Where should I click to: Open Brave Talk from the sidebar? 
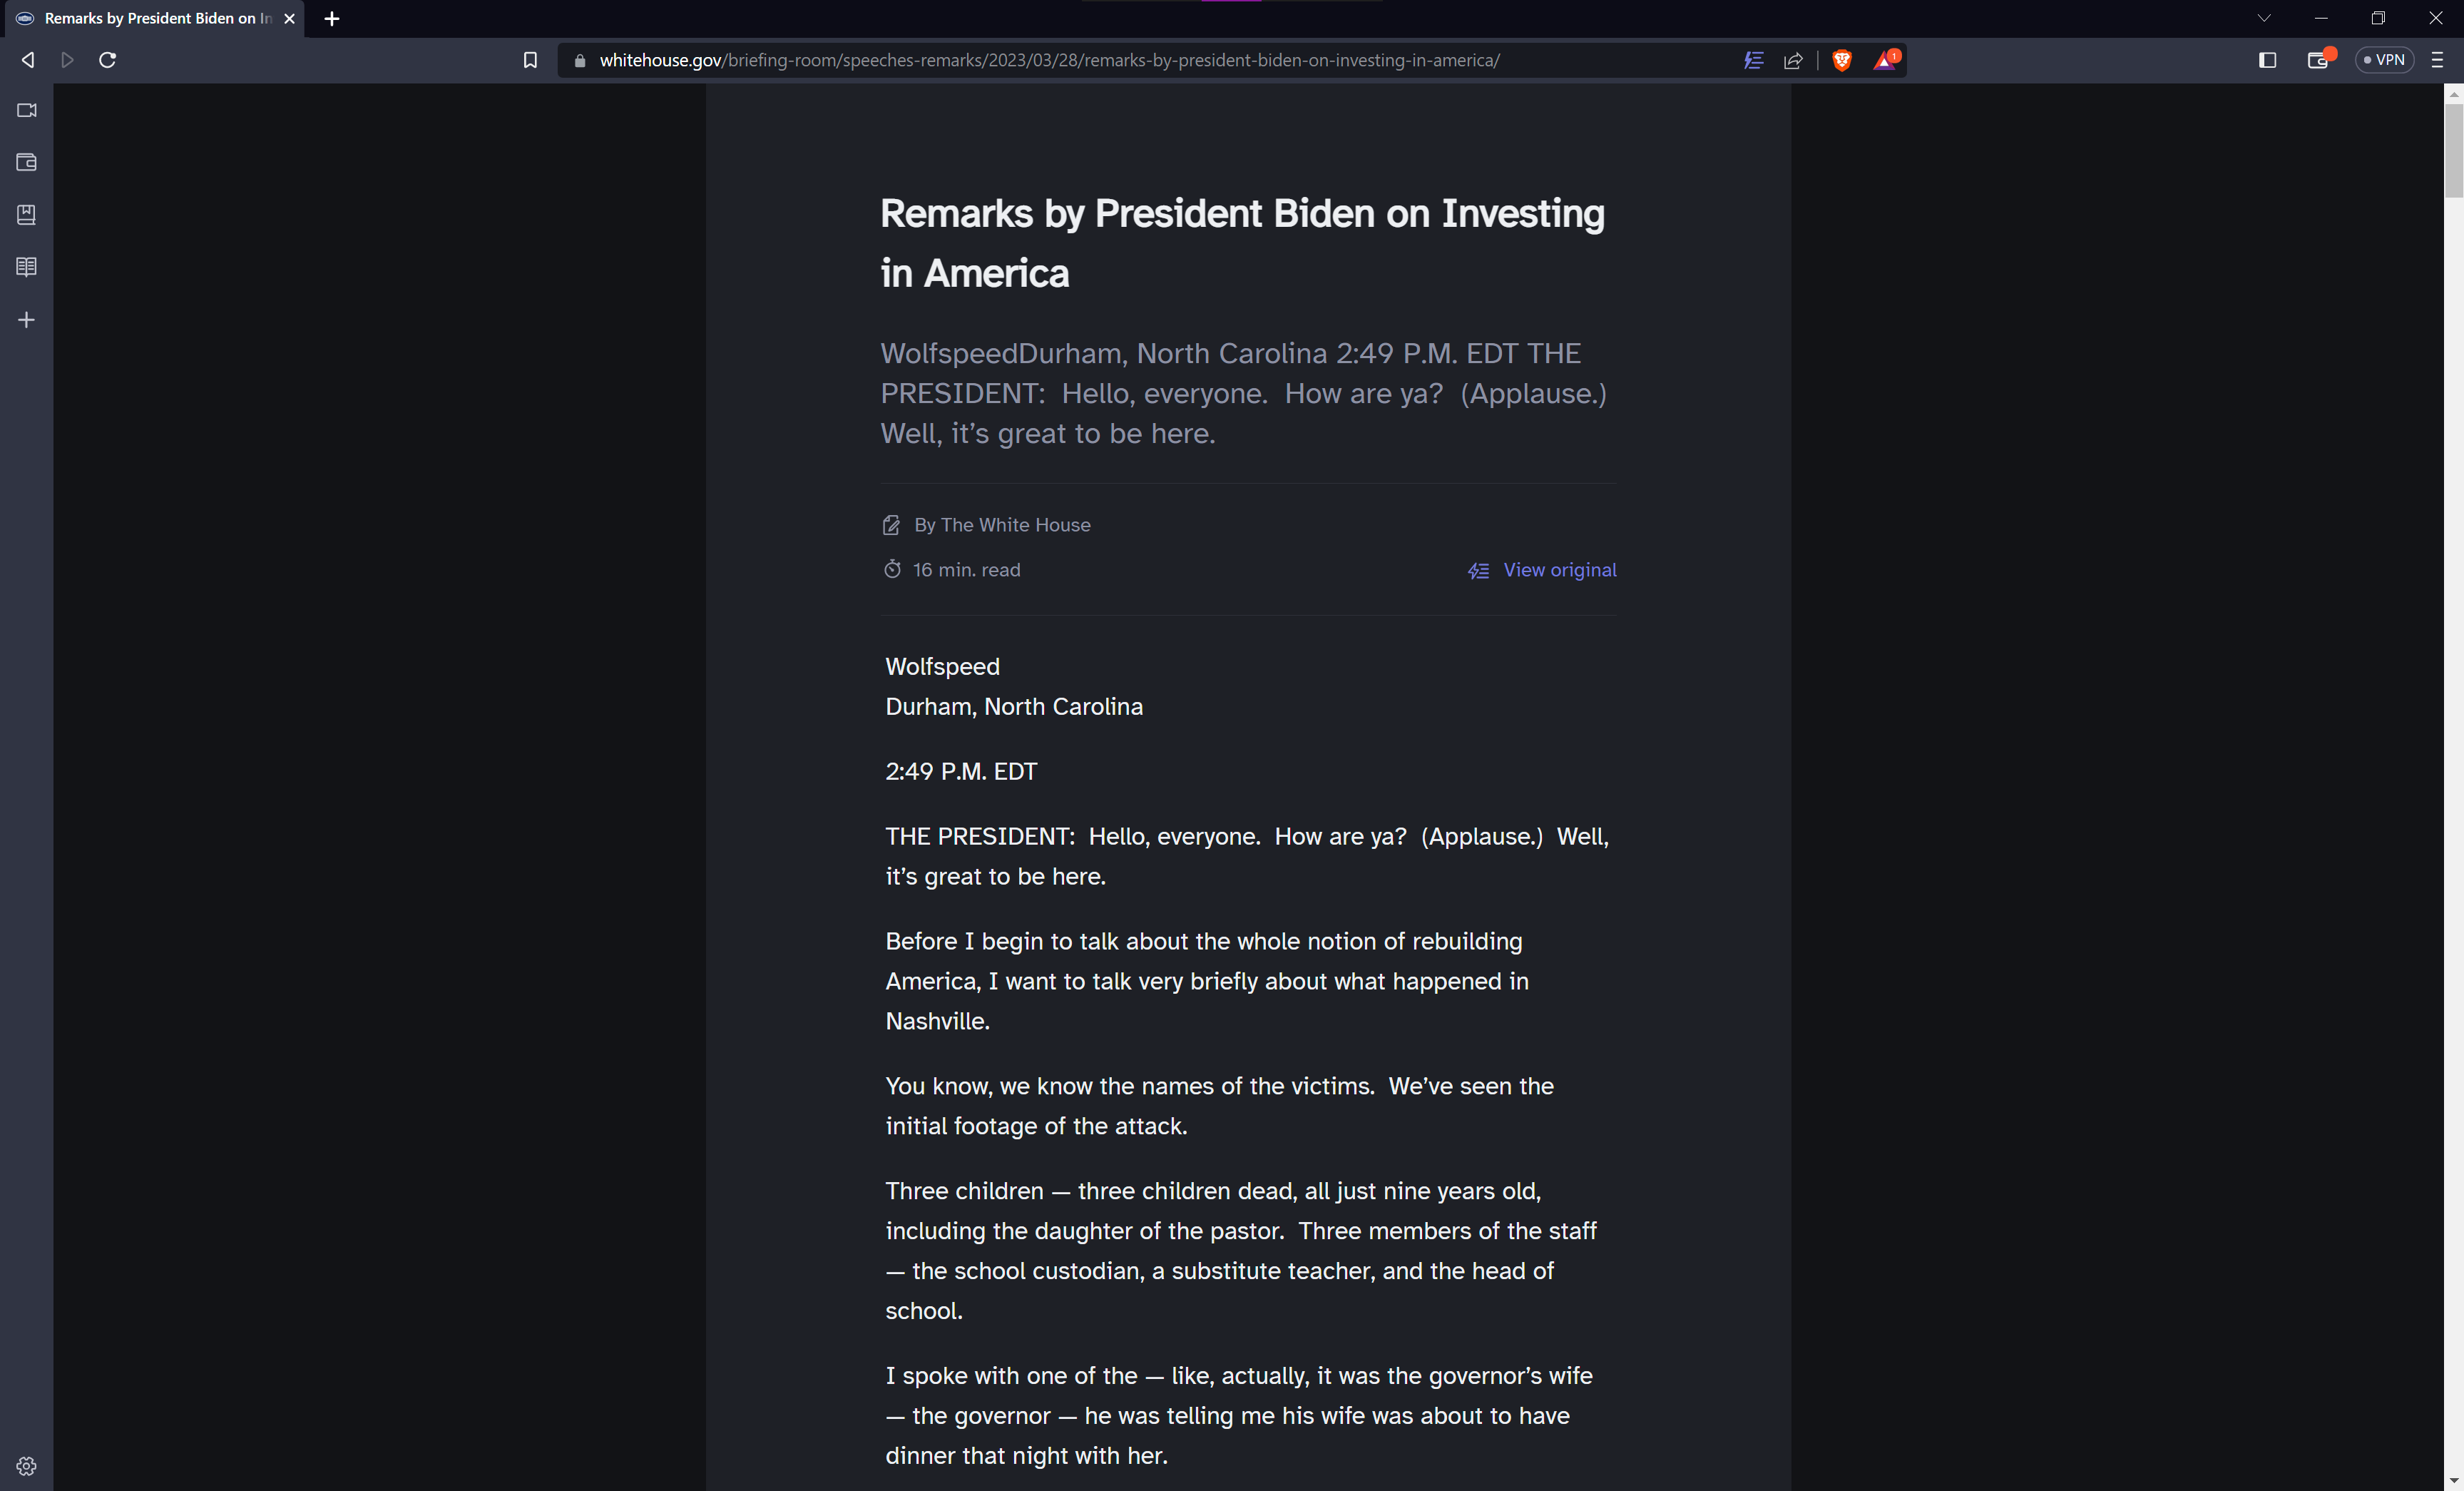click(26, 110)
